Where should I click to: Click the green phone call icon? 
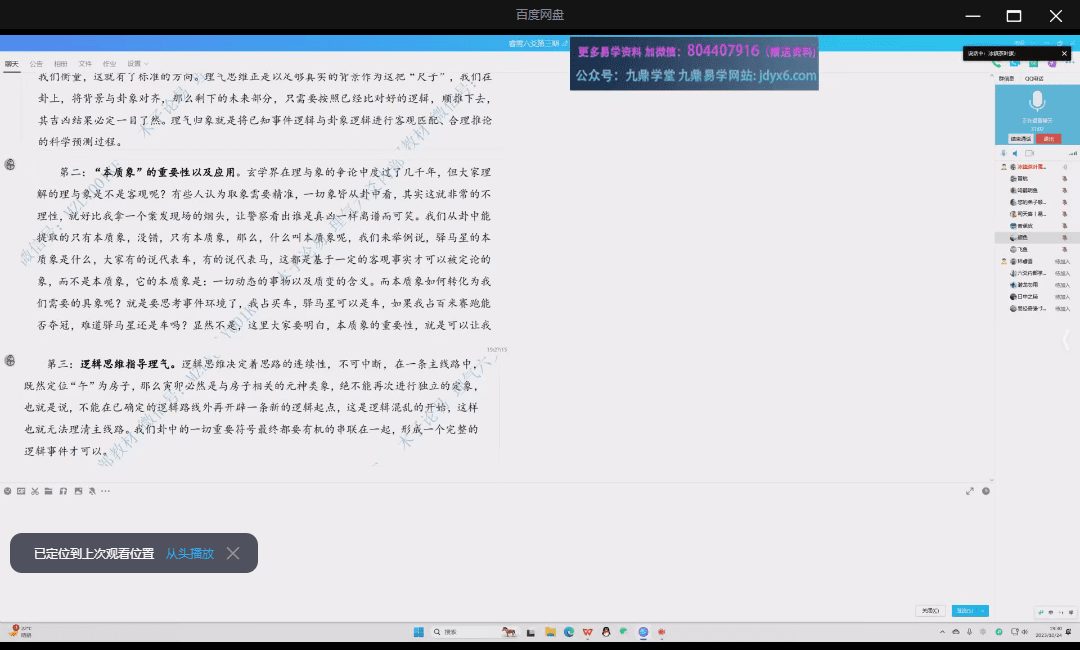tap(997, 63)
